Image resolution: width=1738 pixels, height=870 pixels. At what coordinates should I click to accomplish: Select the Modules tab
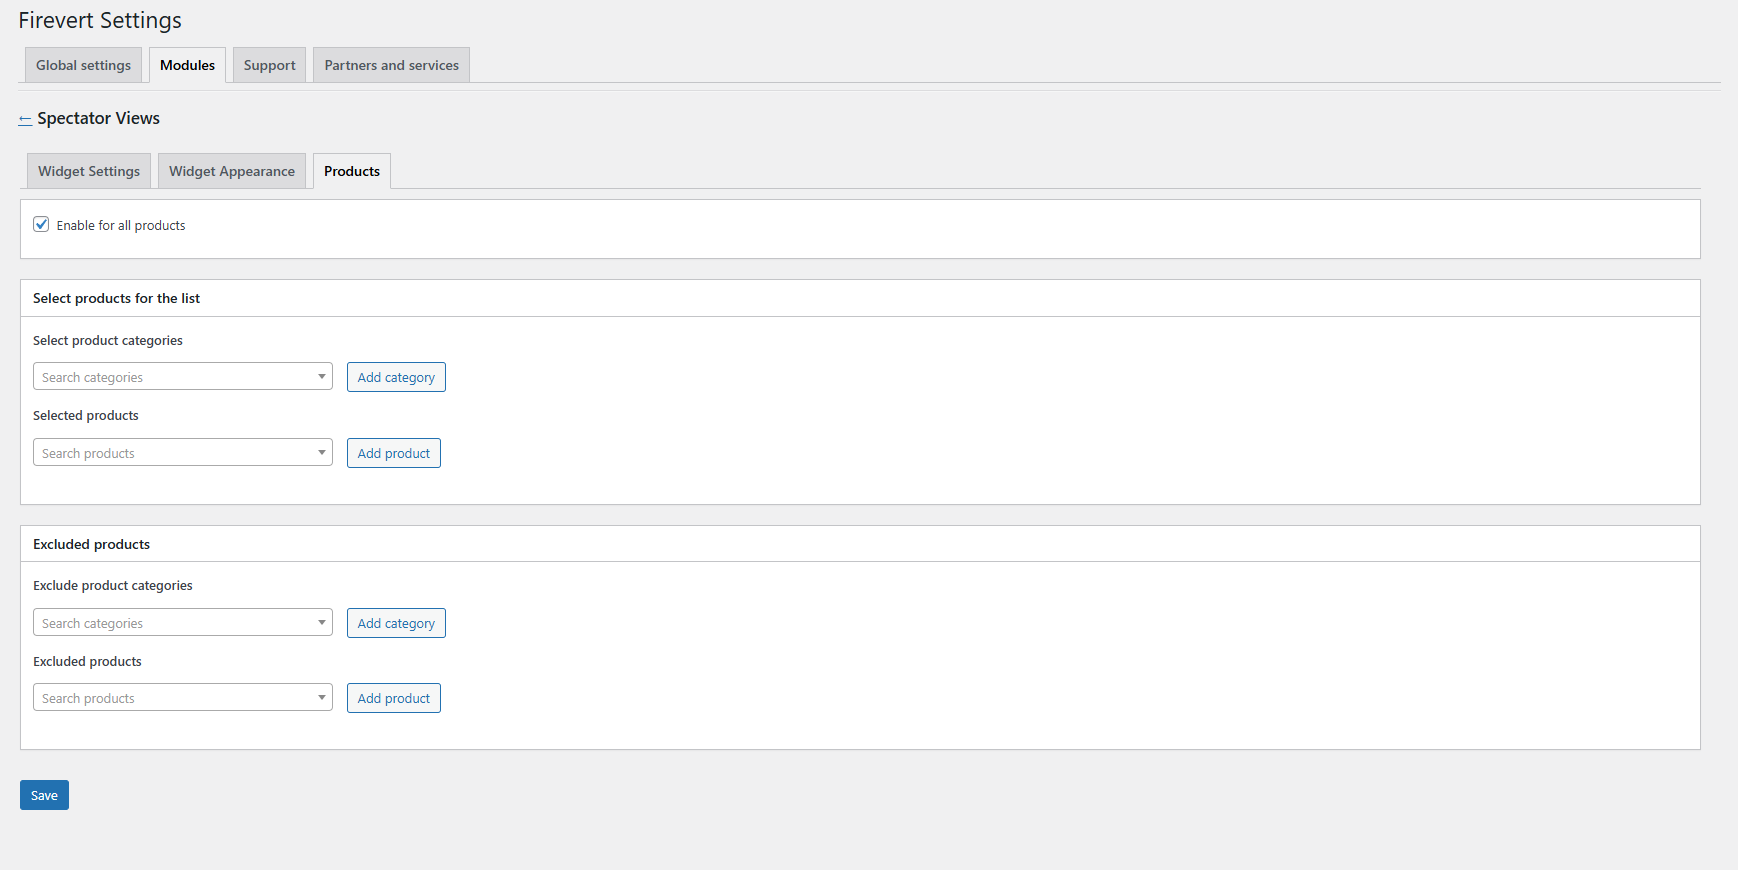[187, 66]
